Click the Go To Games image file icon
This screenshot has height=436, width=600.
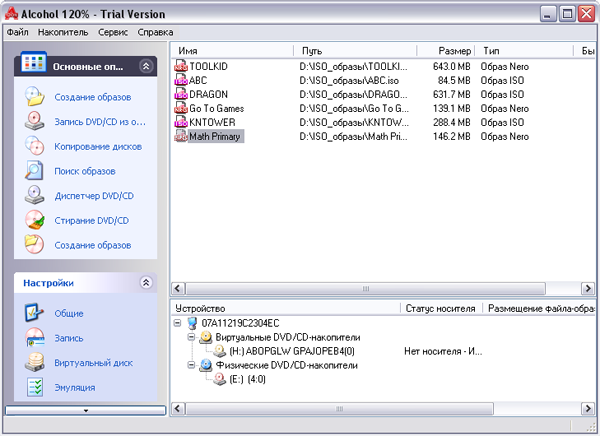(181, 108)
